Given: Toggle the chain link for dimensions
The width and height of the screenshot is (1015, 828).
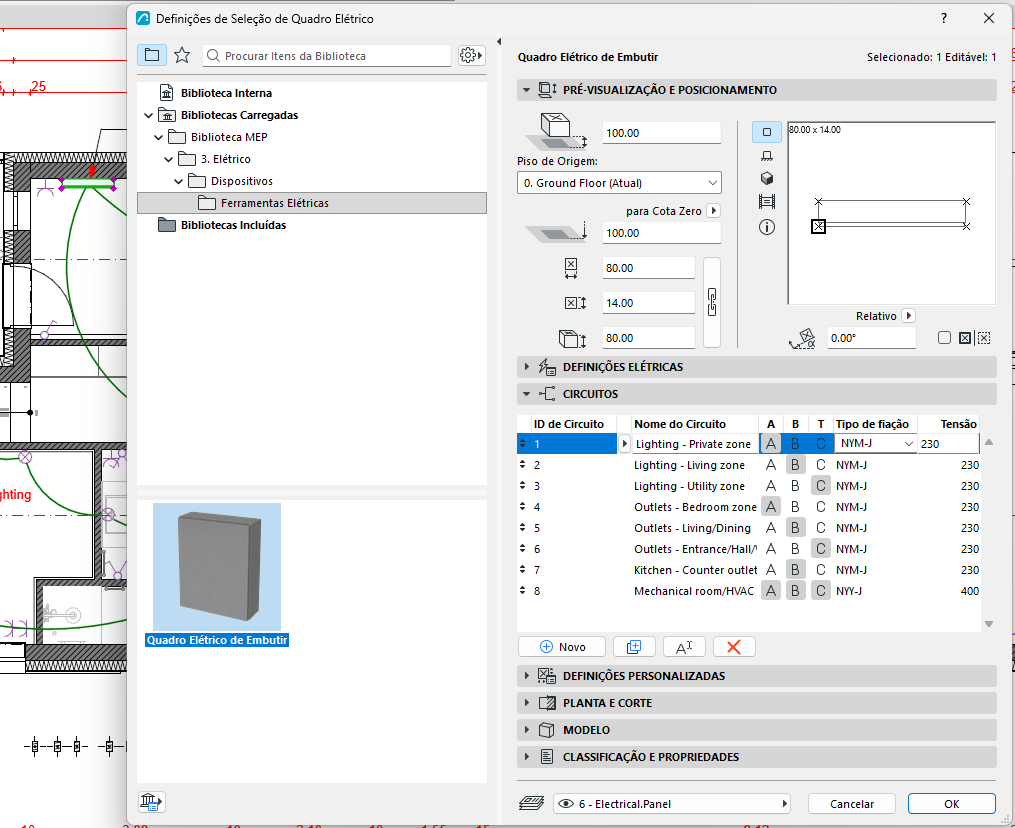Looking at the screenshot, I should (711, 302).
